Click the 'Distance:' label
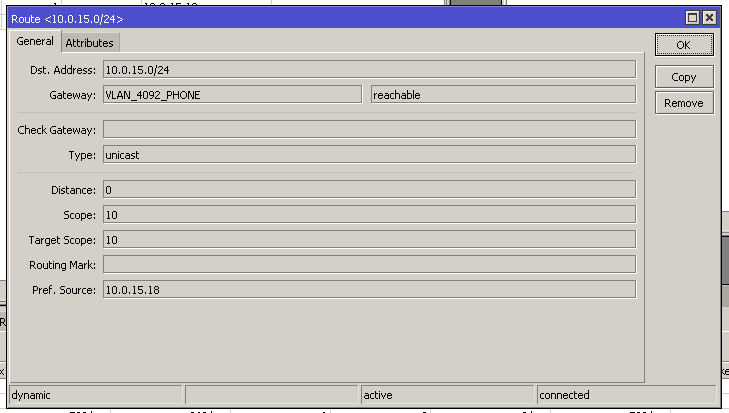The image size is (729, 413). 73,190
